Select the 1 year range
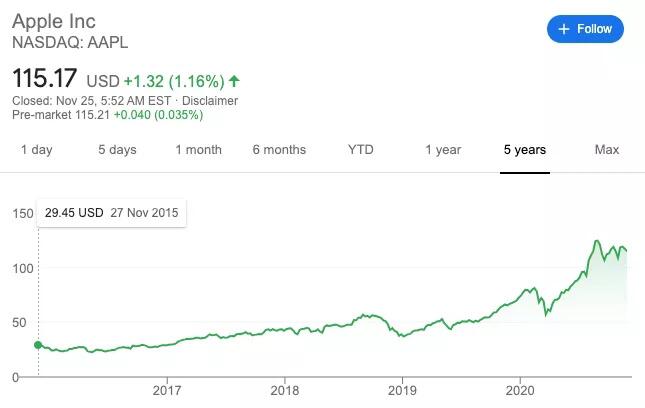This screenshot has height=408, width=645. [x=443, y=150]
